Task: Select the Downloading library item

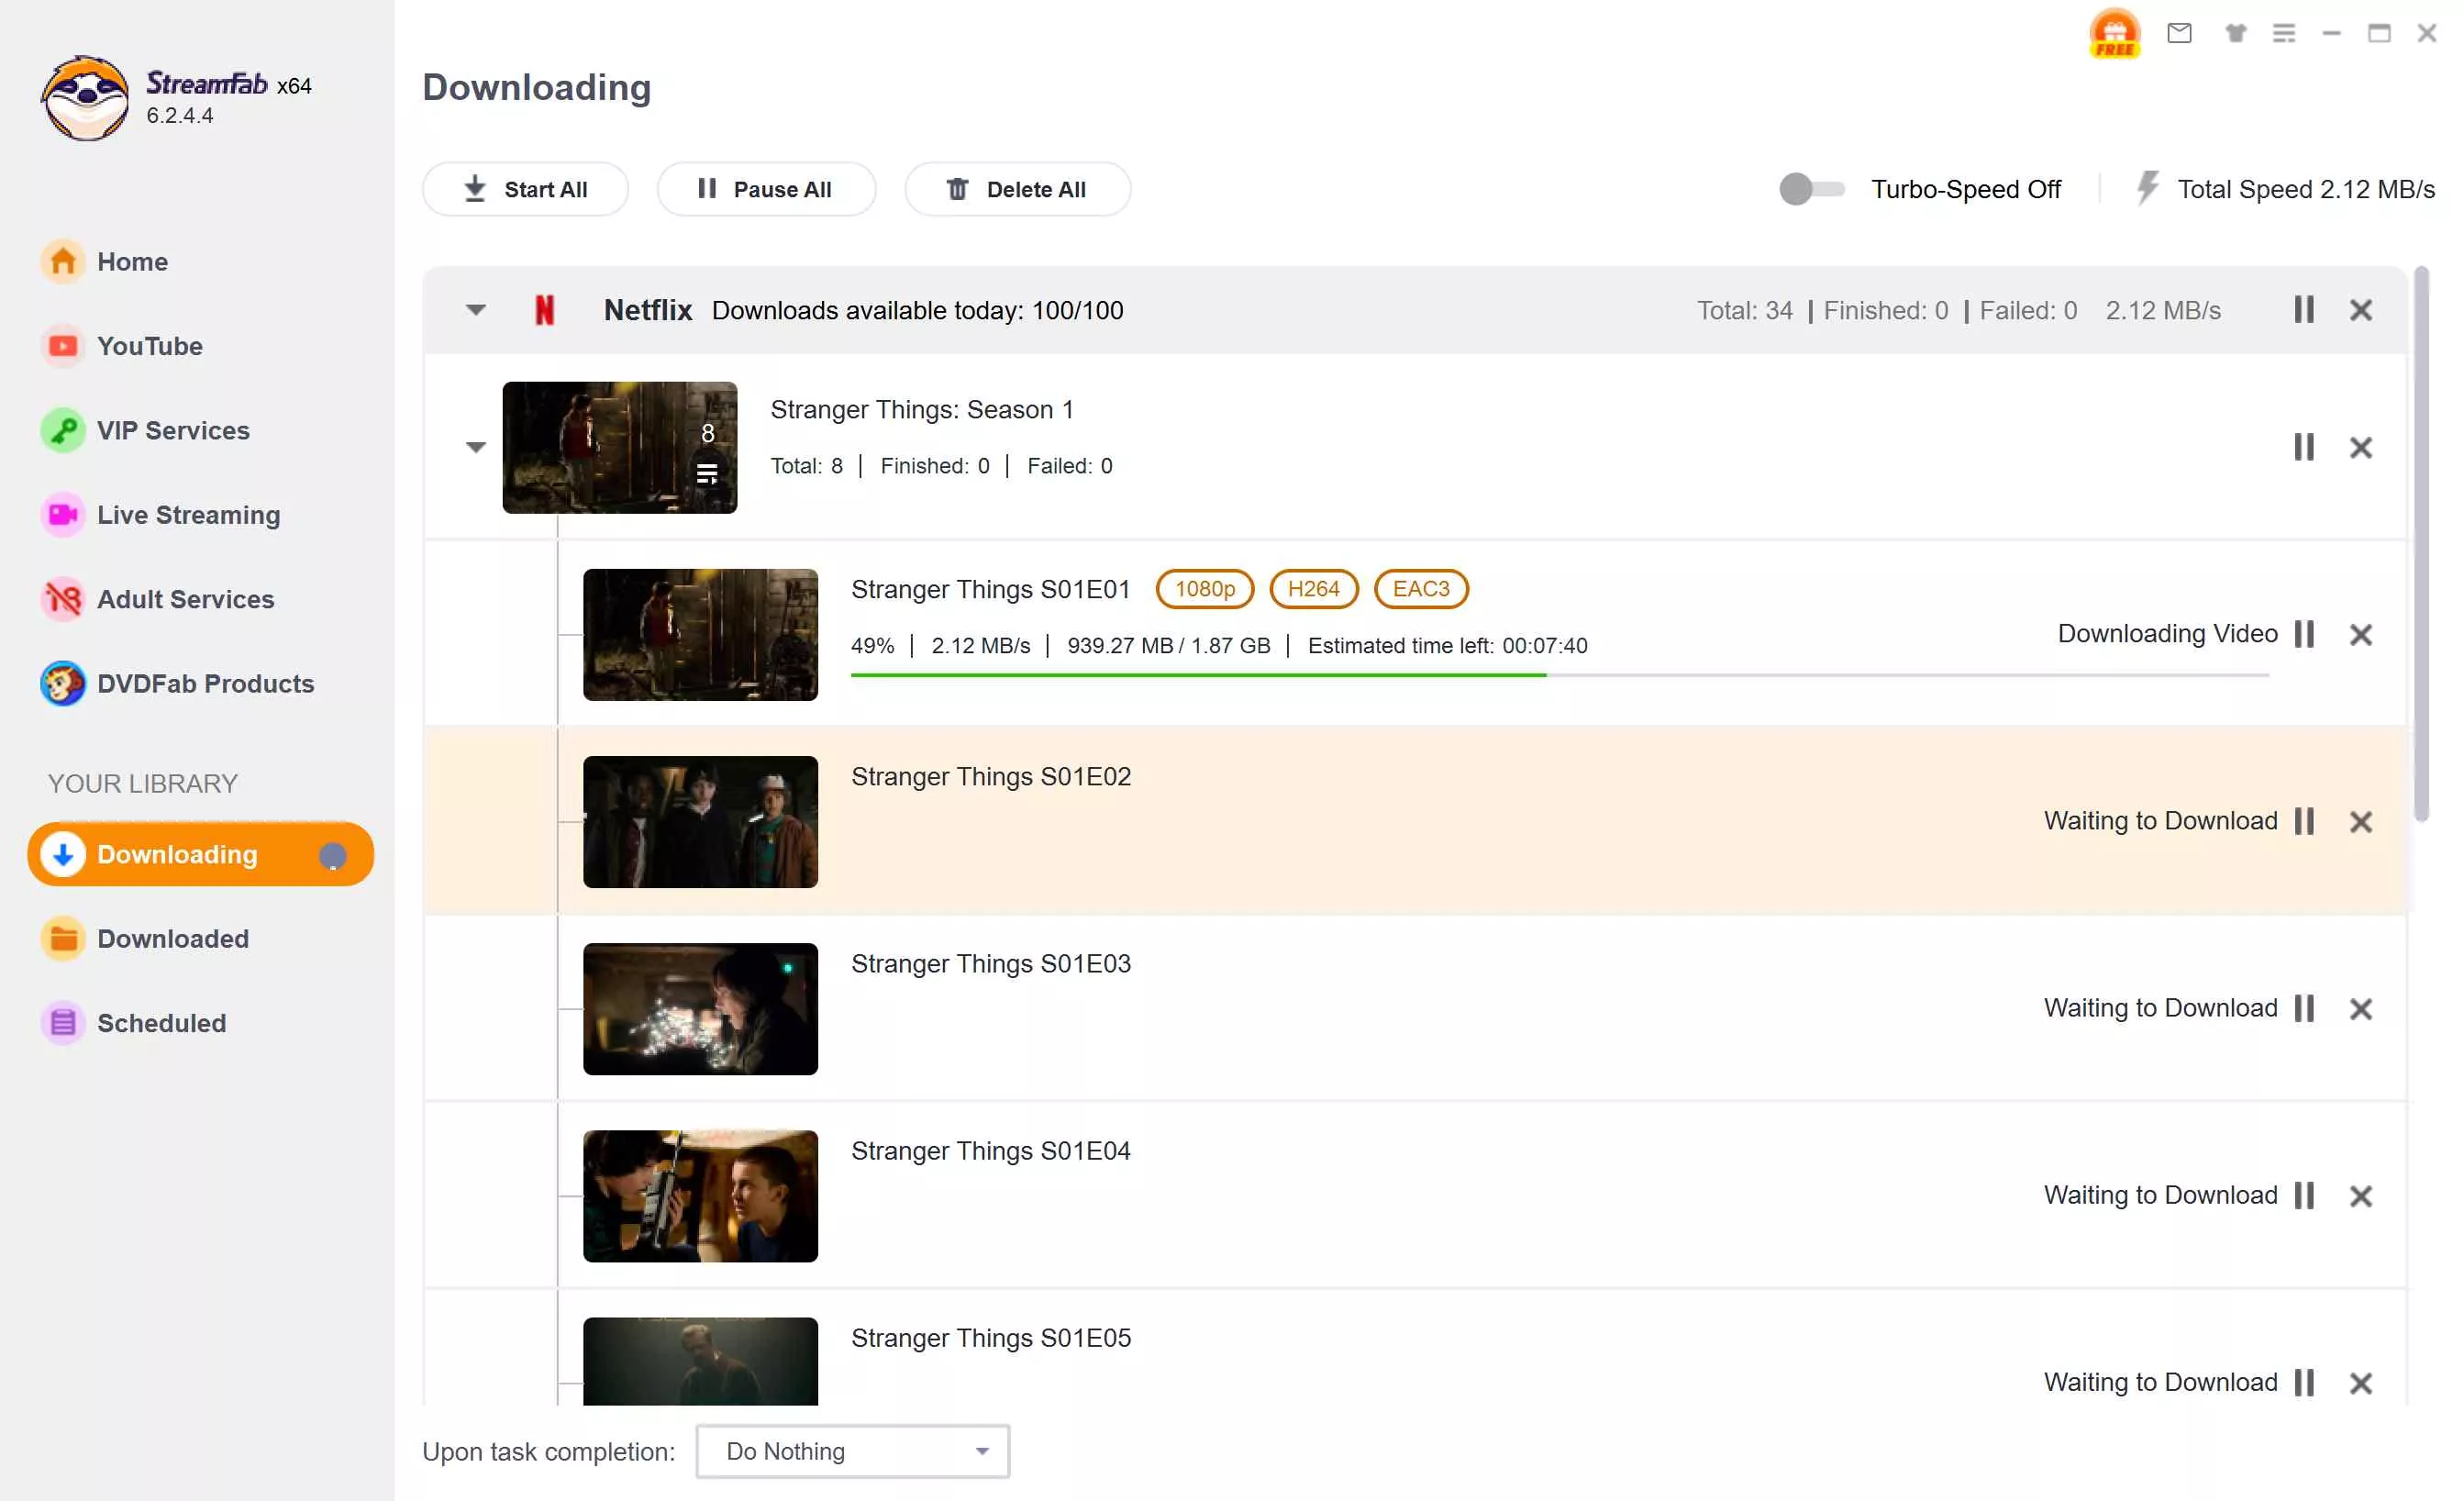Action: click(200, 854)
